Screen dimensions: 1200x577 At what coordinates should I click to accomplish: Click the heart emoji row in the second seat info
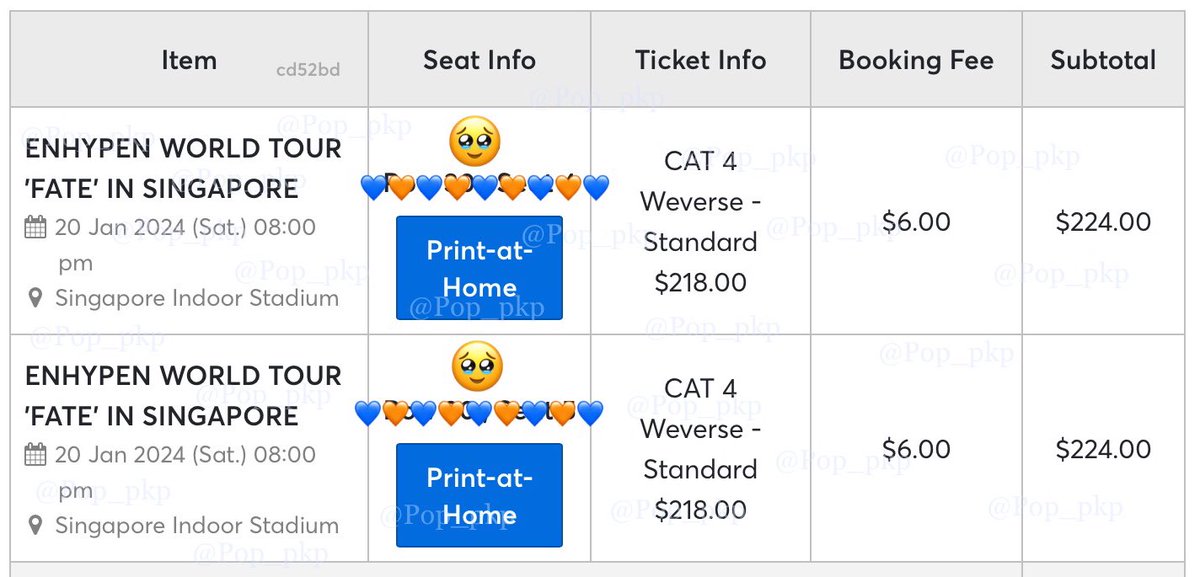pyautogui.click(x=479, y=413)
